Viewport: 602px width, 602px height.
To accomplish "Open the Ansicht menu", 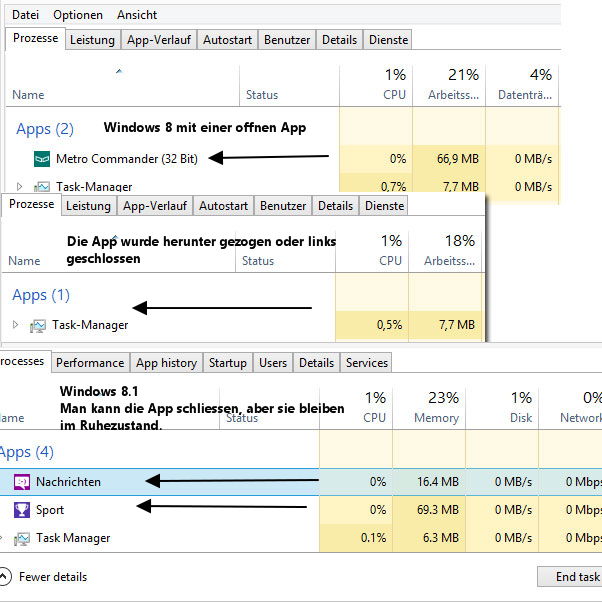I will (137, 15).
